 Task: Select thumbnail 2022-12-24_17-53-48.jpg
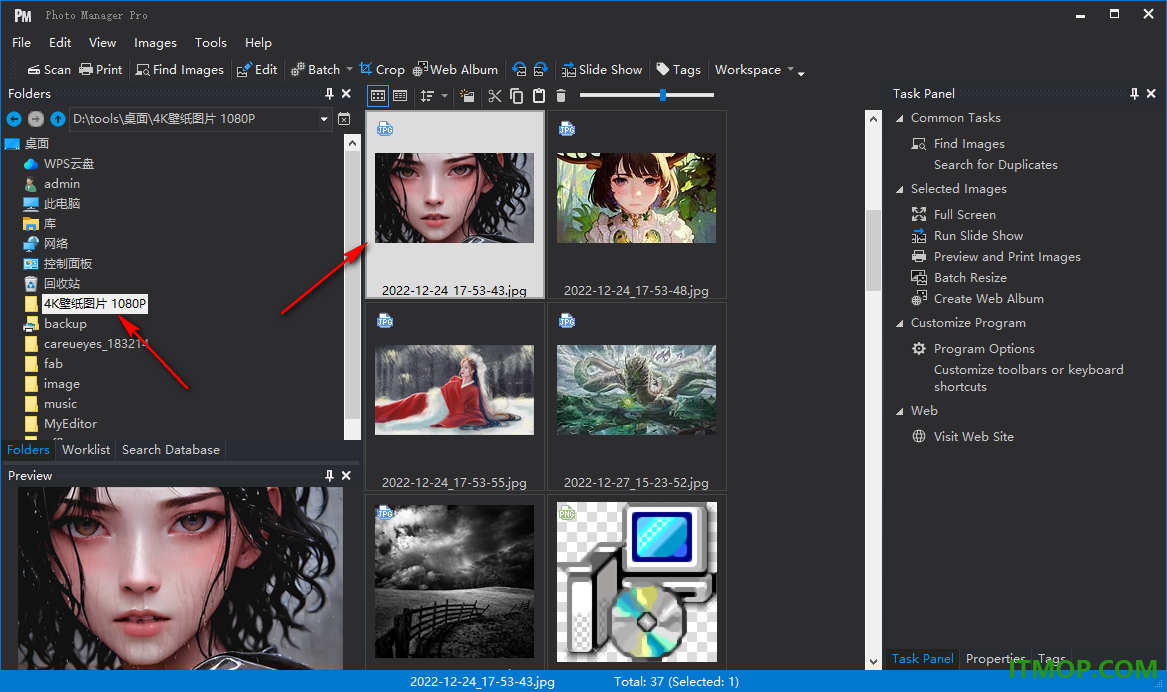[x=636, y=205]
